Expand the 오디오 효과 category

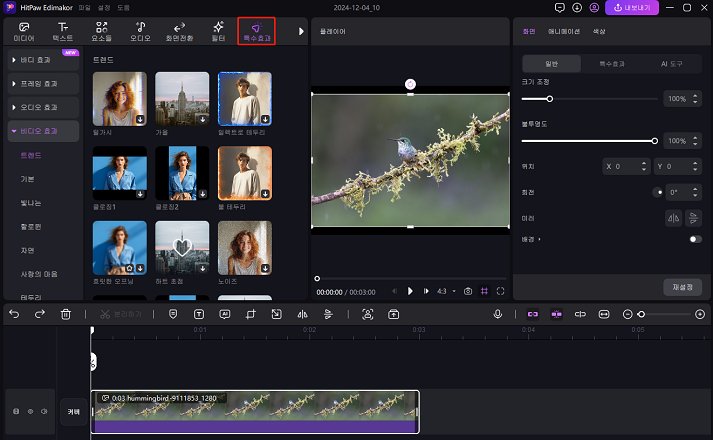click(x=43, y=107)
